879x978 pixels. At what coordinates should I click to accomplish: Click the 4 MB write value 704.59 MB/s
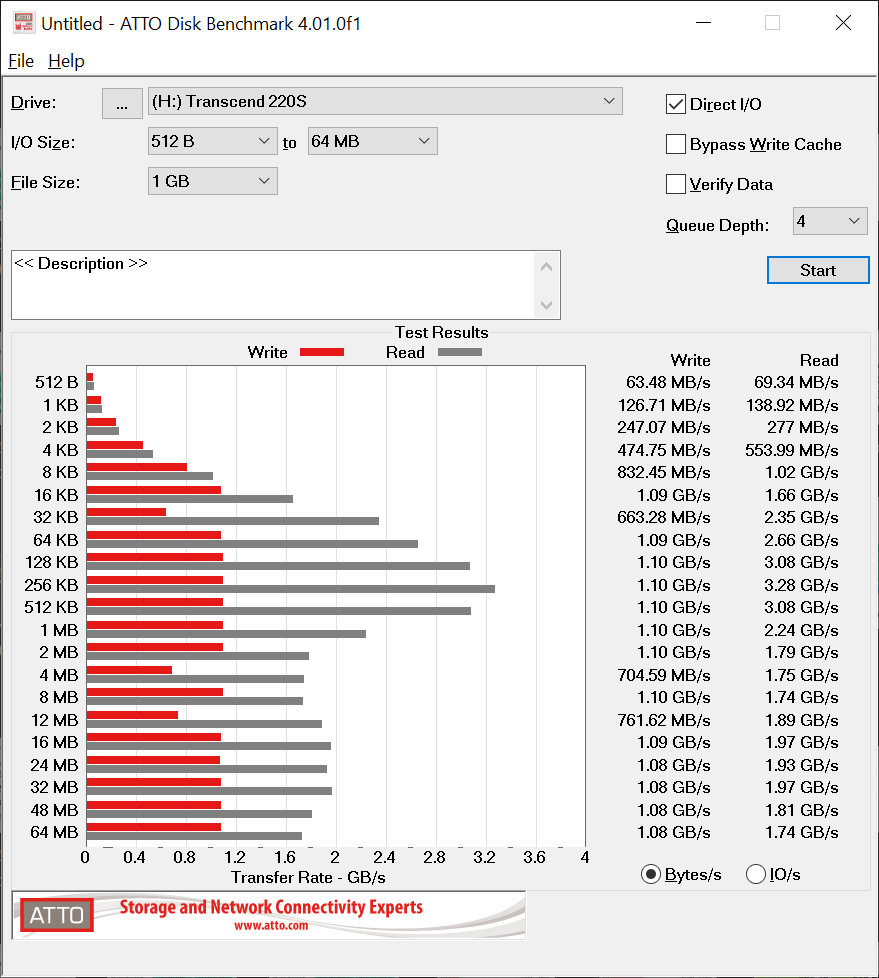(x=664, y=675)
